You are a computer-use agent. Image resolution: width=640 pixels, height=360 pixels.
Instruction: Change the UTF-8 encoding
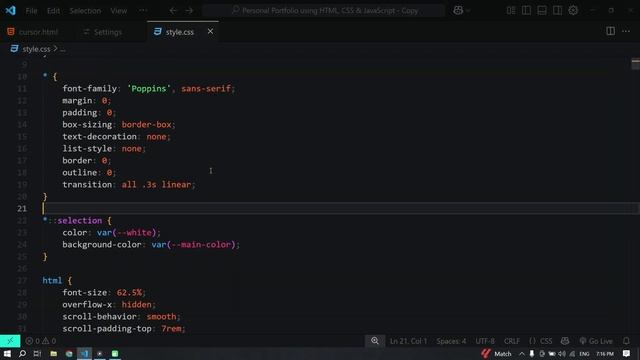tap(485, 341)
